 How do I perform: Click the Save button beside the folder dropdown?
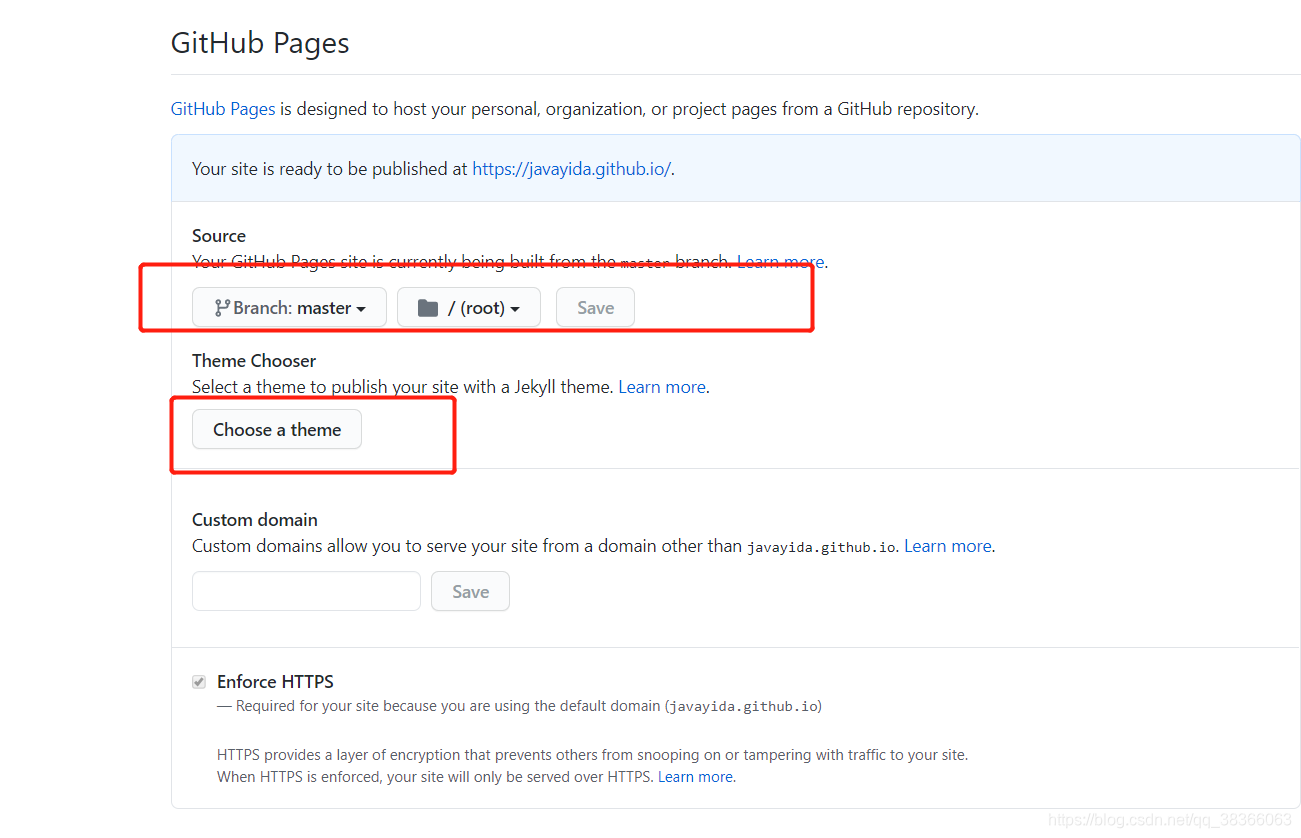(x=595, y=308)
